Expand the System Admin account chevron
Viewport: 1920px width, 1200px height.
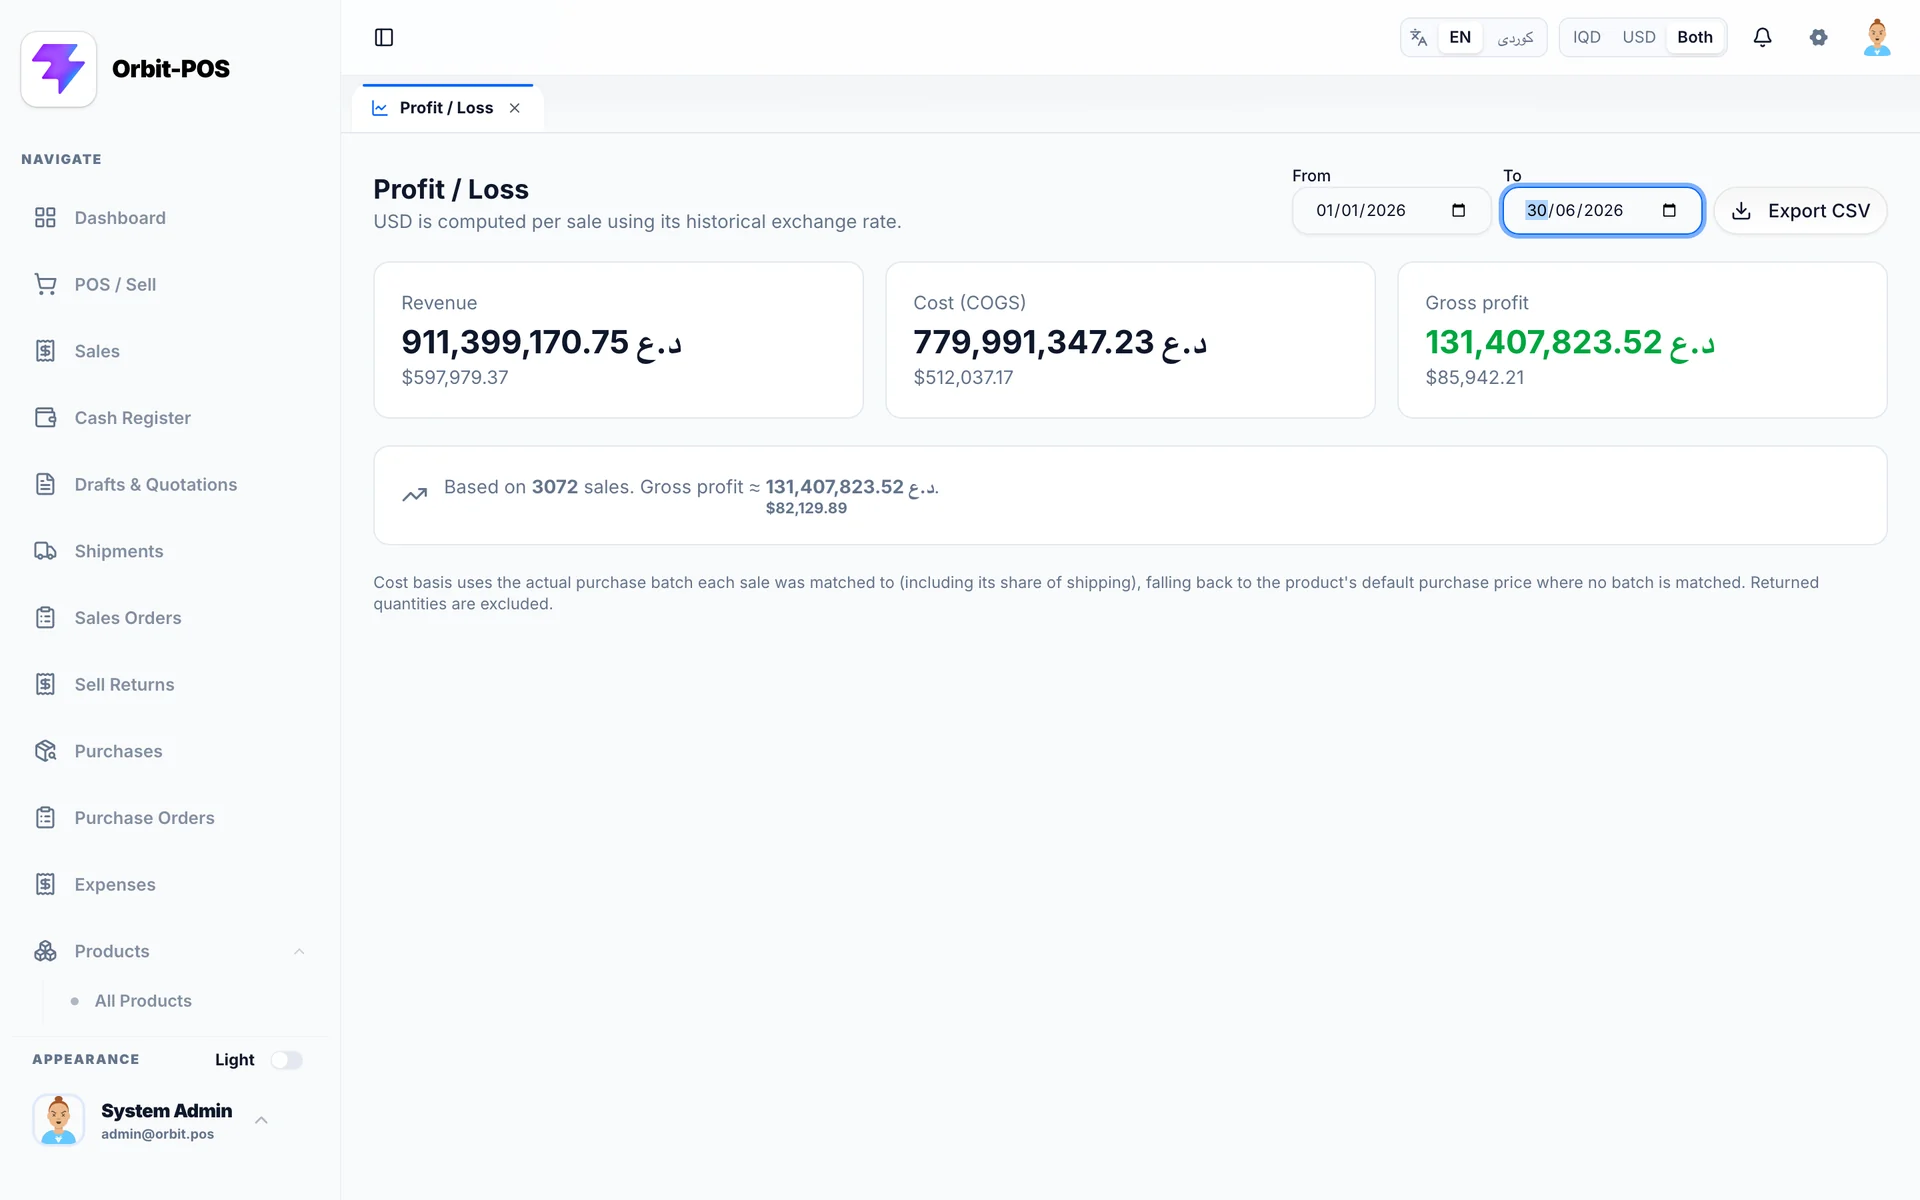tap(261, 1120)
